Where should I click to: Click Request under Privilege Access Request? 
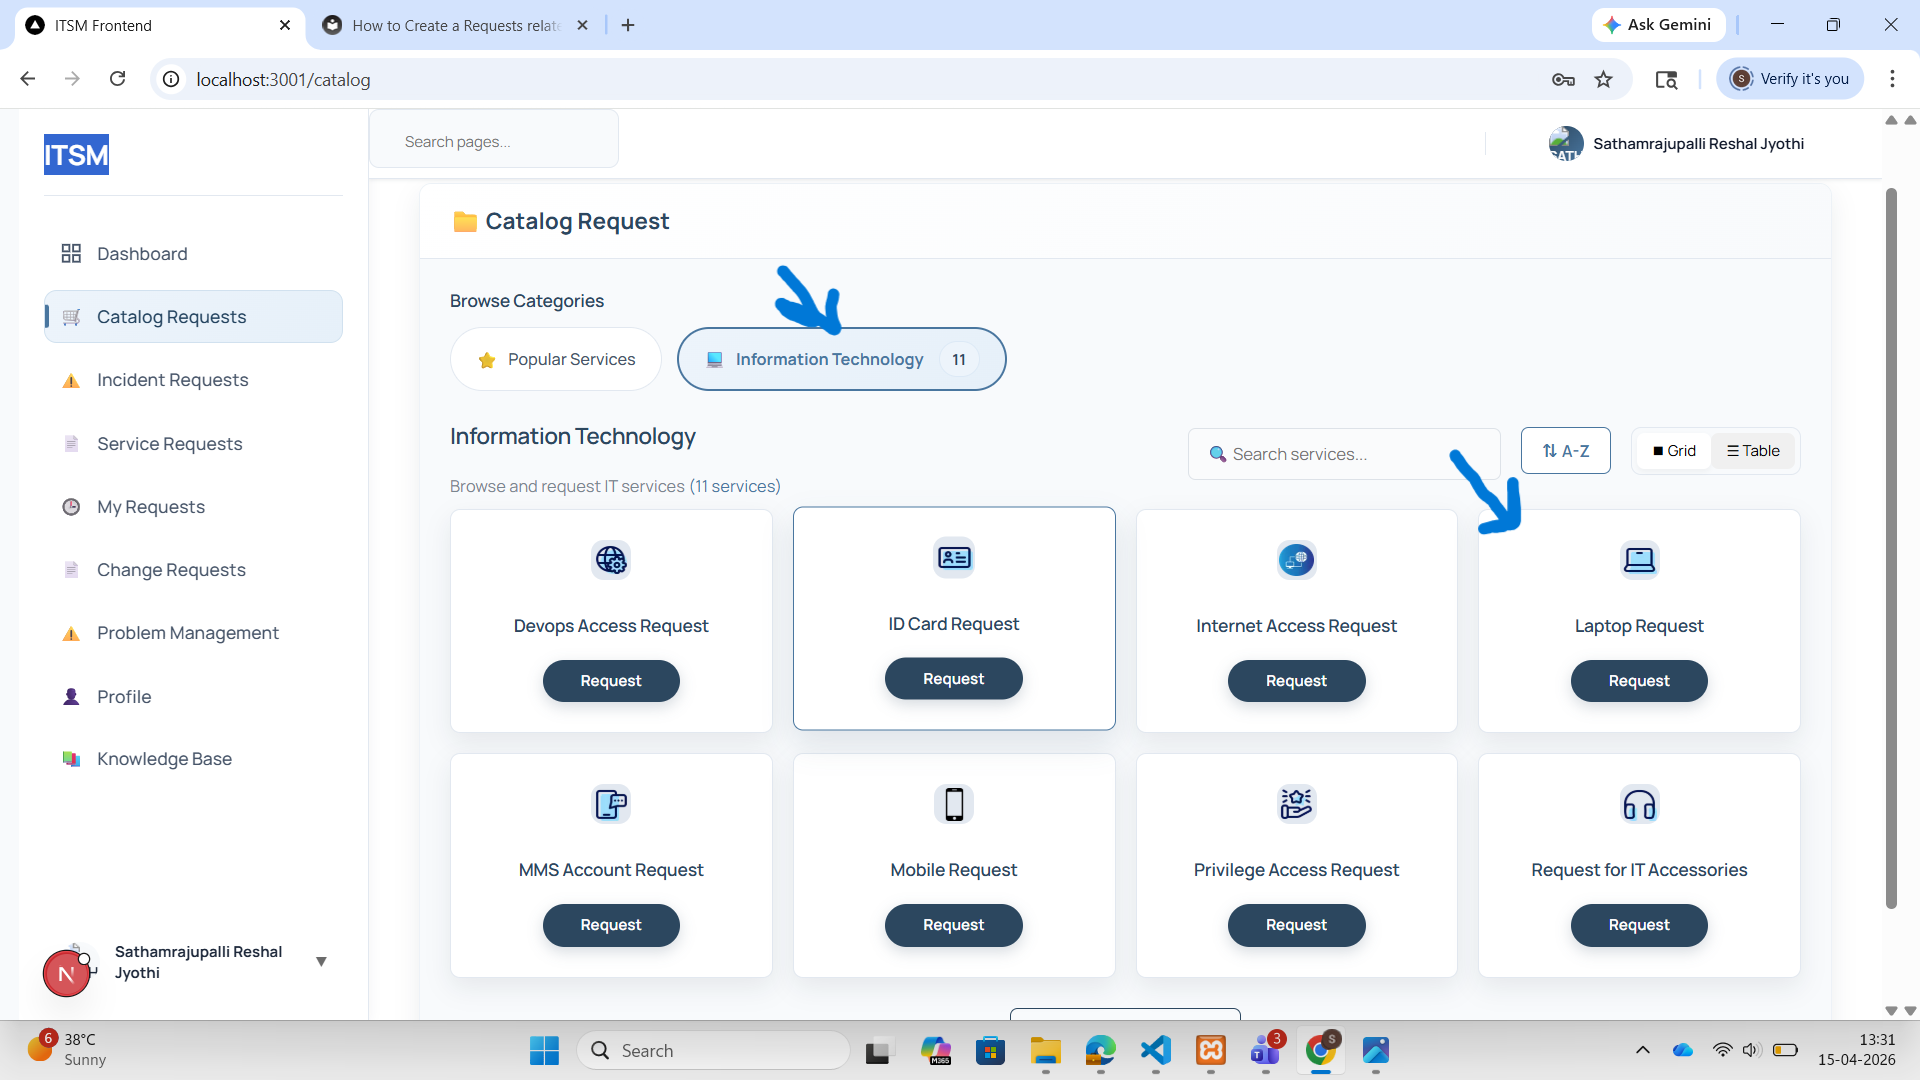1296,925
